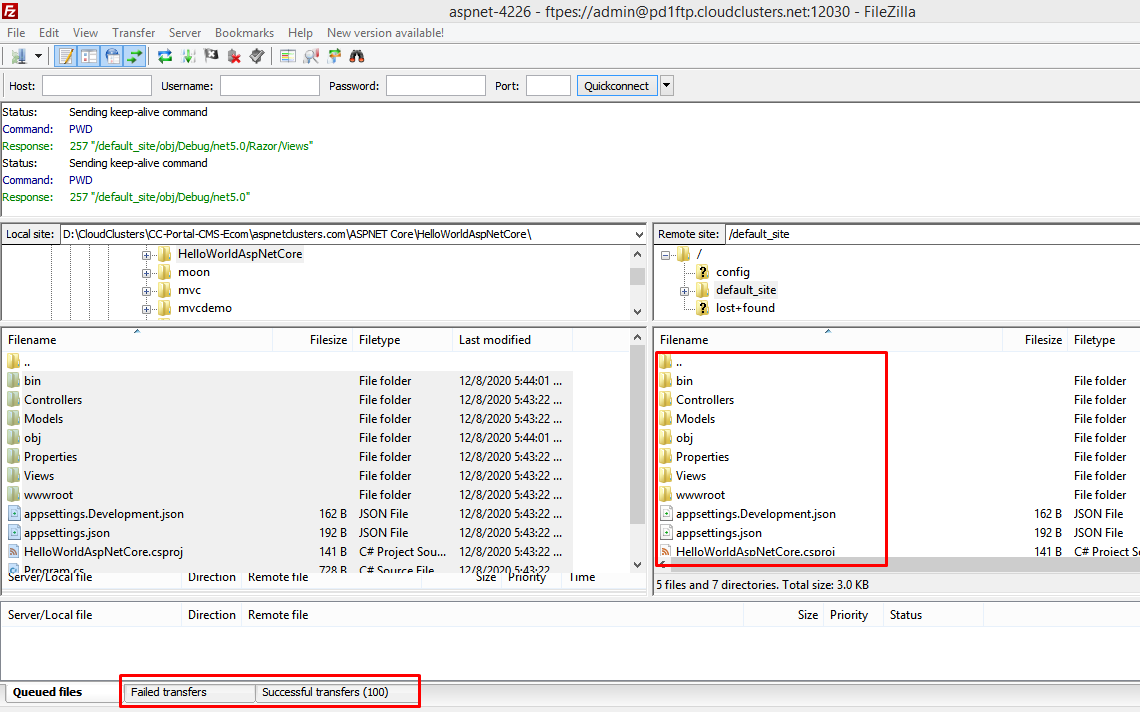This screenshot has height=712, width=1140.
Task: Click the Refresh file lists icon
Action: [x=165, y=56]
